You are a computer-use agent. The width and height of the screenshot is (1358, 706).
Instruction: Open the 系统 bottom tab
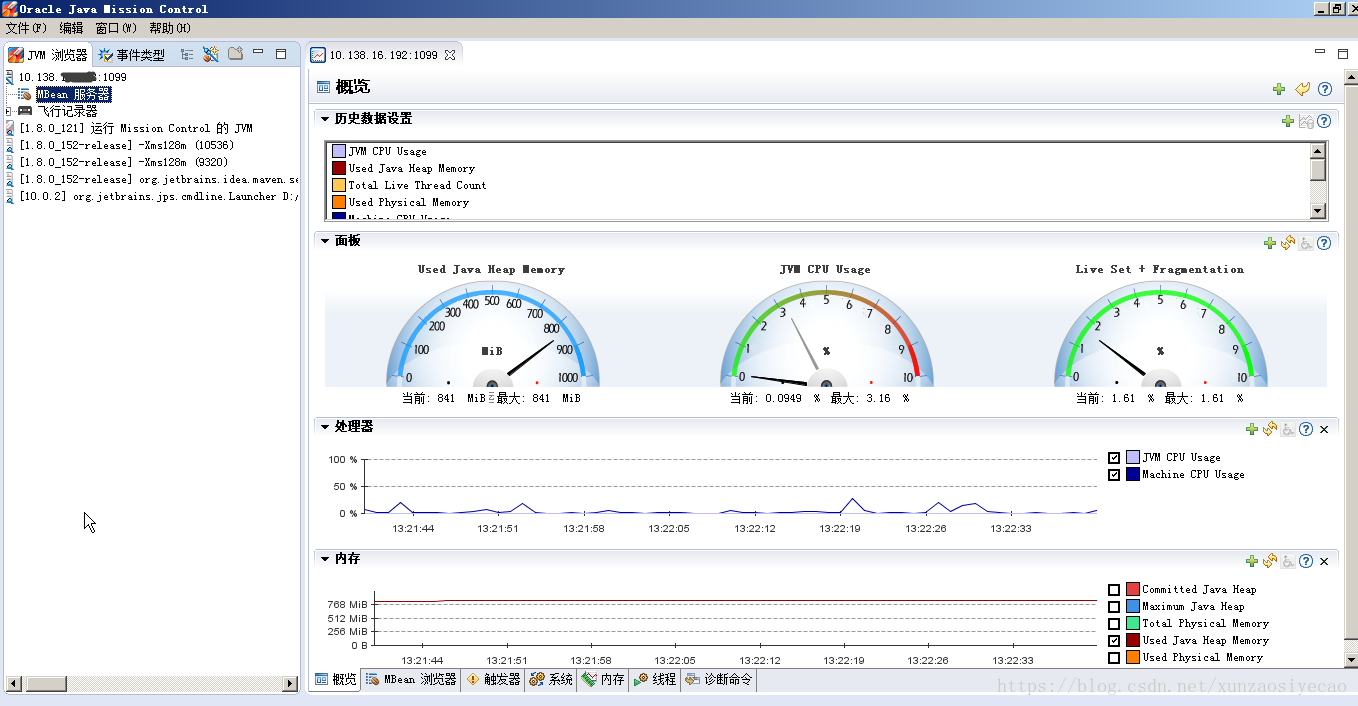(552, 680)
